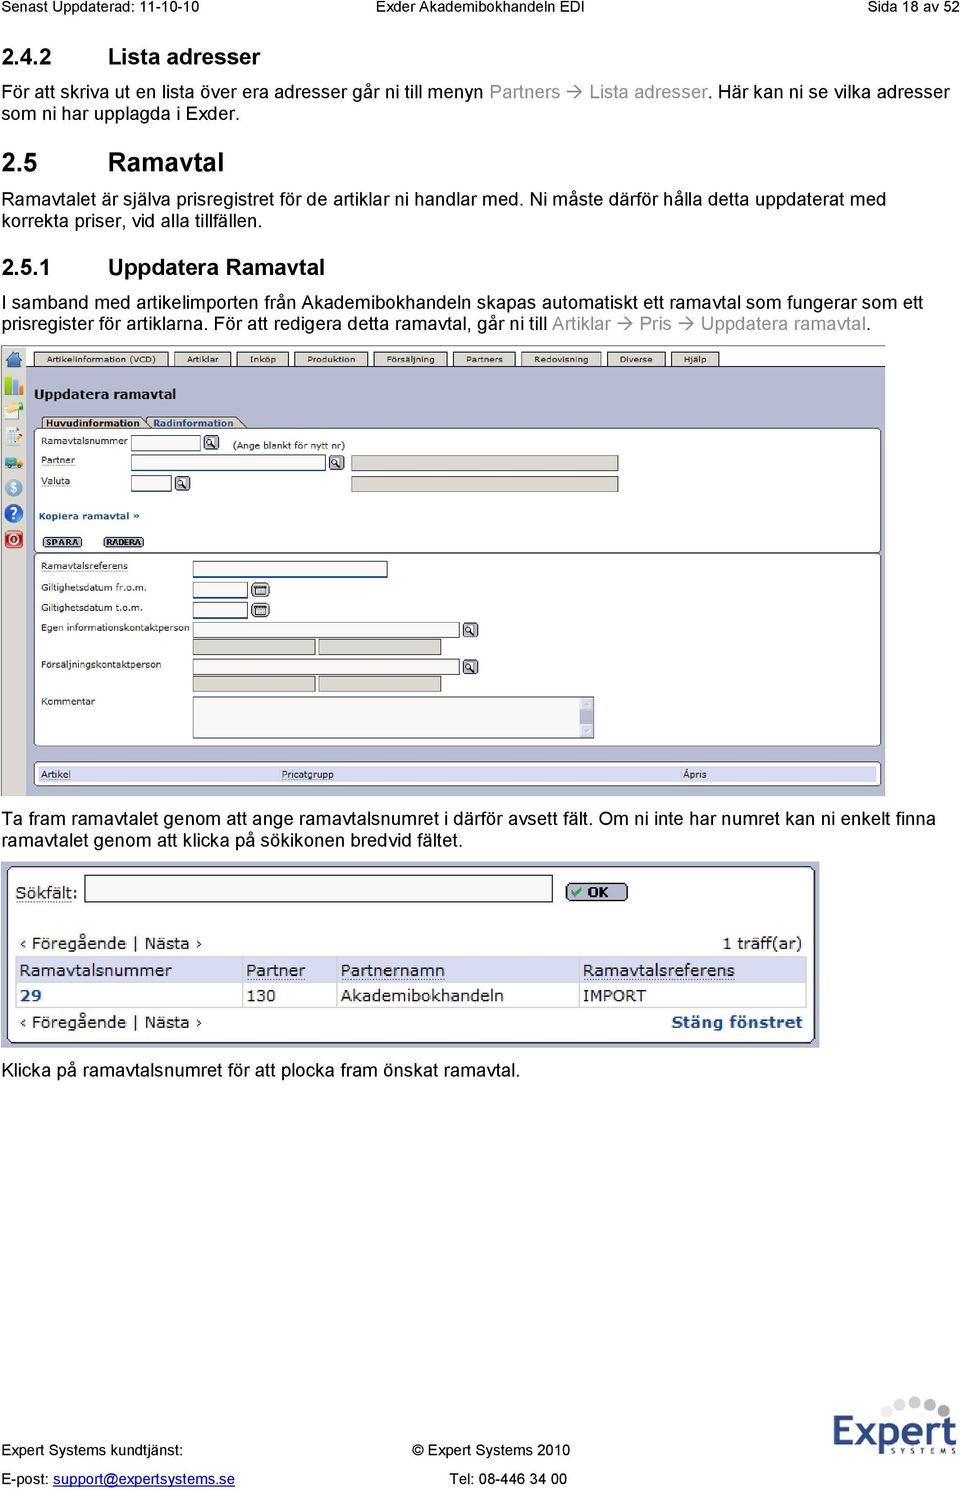Click the Valuta input field

click(x=151, y=483)
